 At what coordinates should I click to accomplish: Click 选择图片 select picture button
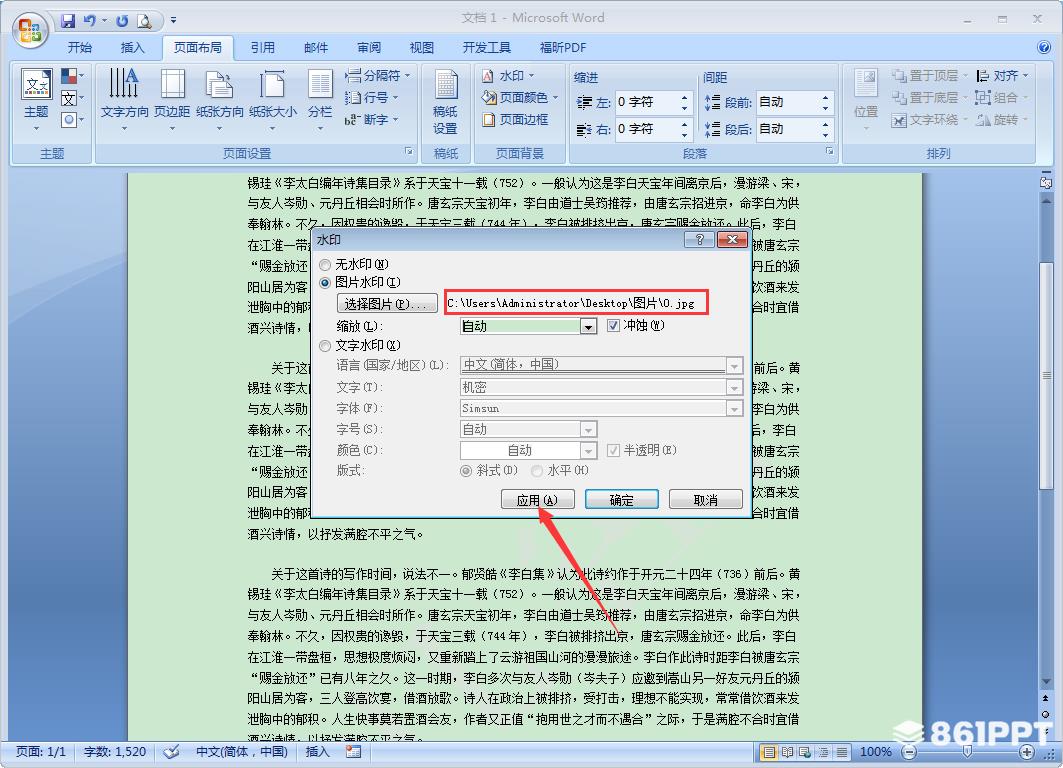(x=387, y=304)
